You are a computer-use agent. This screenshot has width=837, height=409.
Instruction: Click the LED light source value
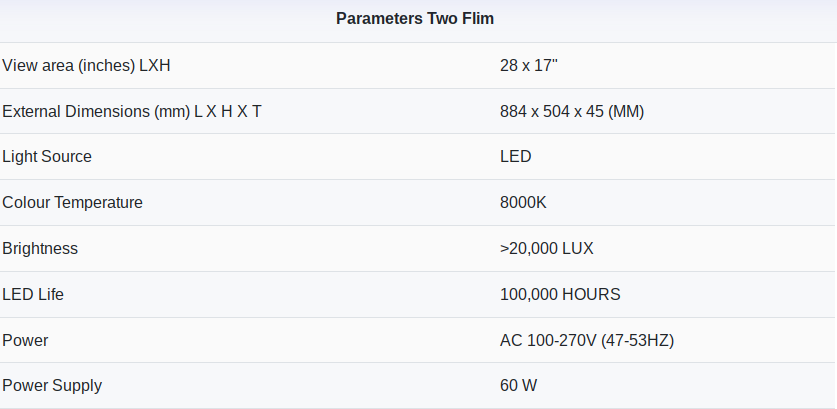(x=515, y=157)
